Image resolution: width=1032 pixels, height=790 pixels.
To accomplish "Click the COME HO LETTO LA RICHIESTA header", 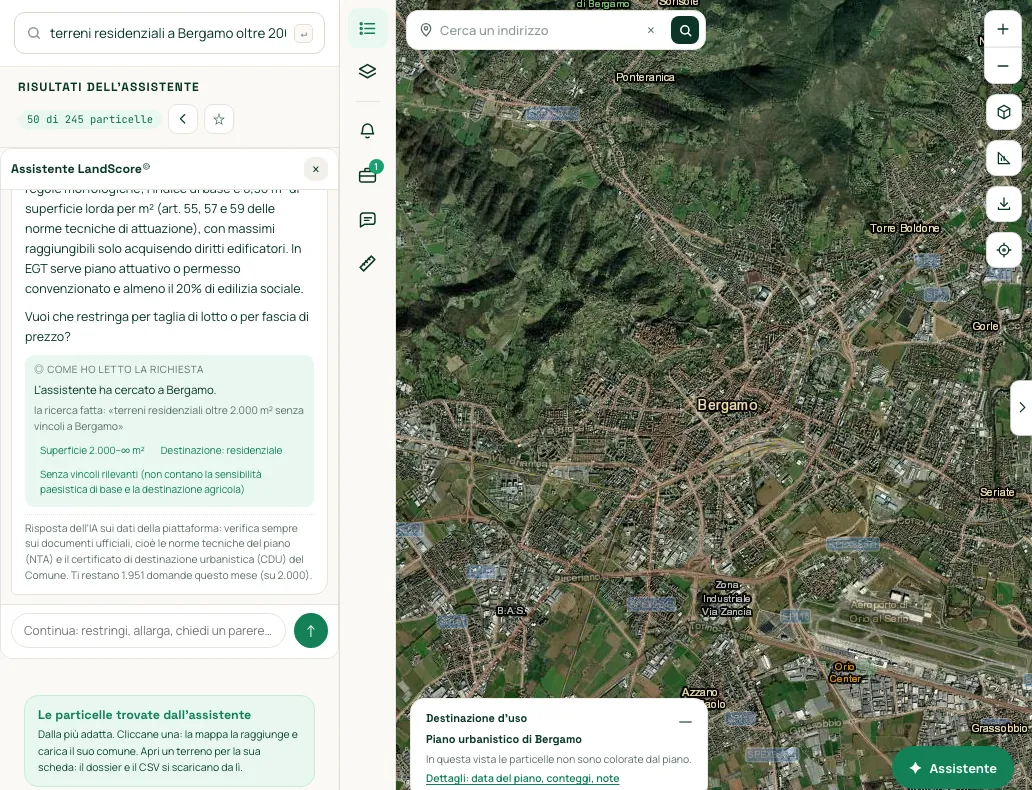I will 118,369.
